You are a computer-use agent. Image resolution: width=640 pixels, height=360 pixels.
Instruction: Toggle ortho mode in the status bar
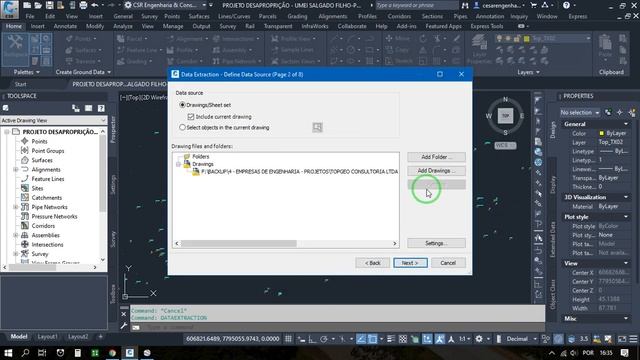pyautogui.click(x=312, y=339)
